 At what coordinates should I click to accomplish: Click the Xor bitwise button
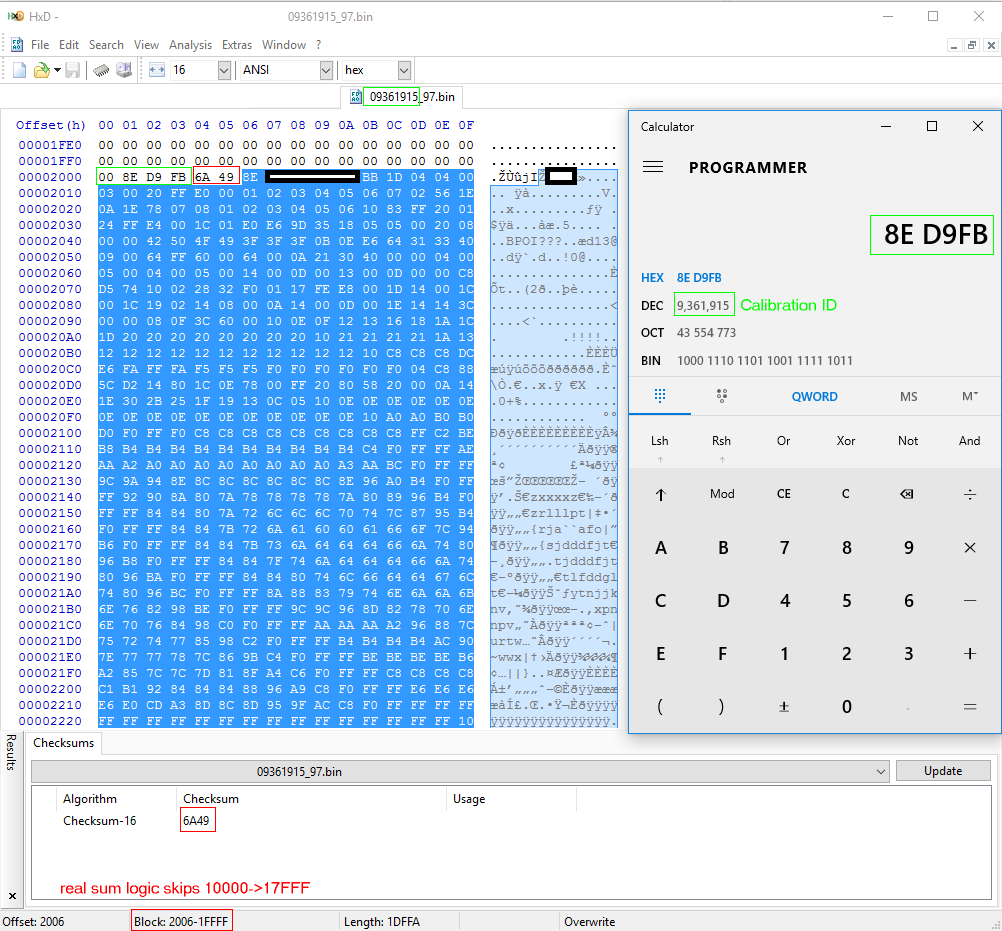pos(845,440)
